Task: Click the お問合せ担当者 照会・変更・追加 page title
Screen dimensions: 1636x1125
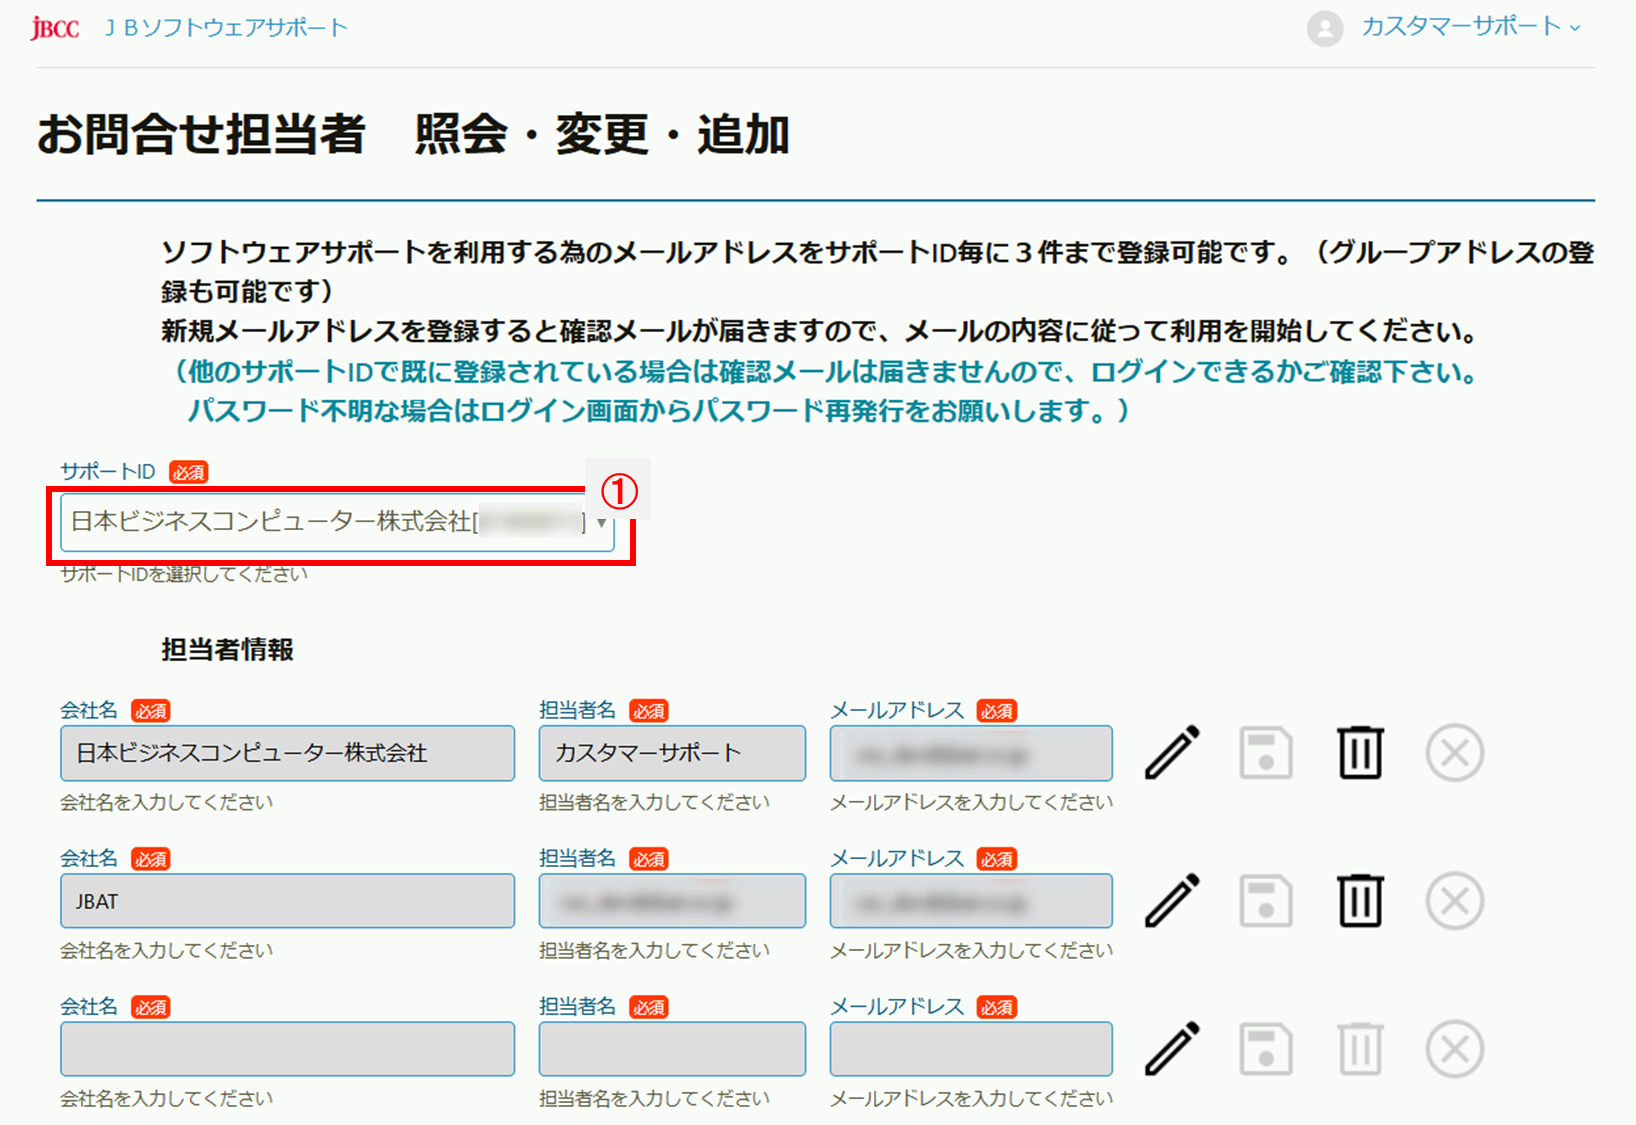Action: click(413, 134)
